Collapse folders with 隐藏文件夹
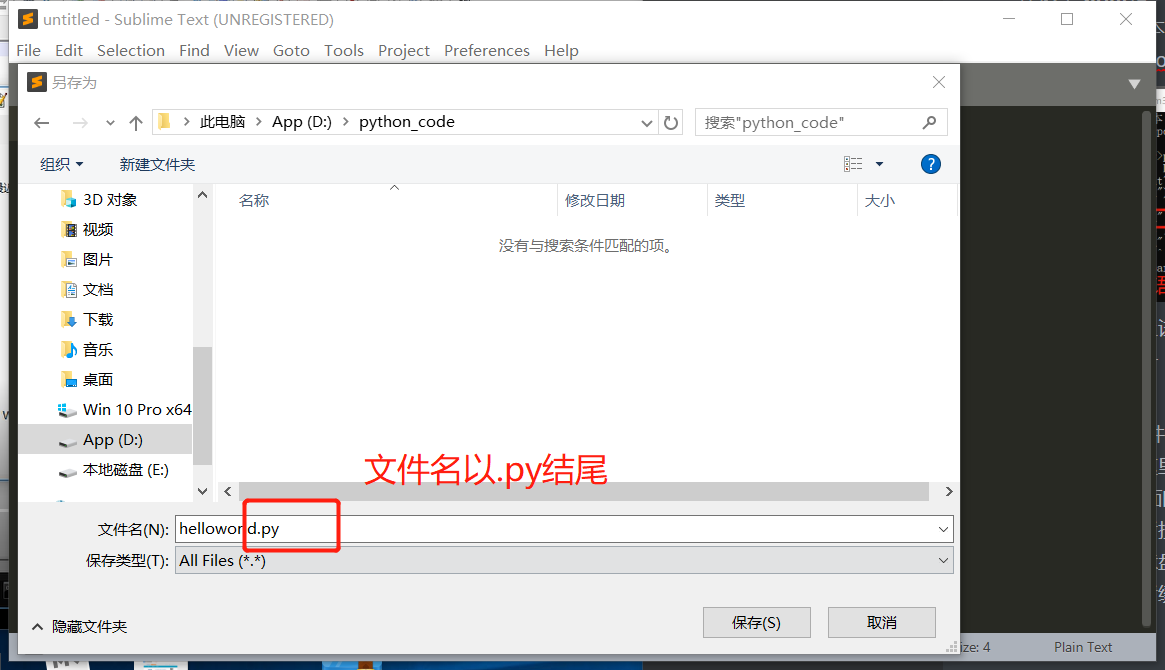This screenshot has width=1165, height=670. (79, 627)
